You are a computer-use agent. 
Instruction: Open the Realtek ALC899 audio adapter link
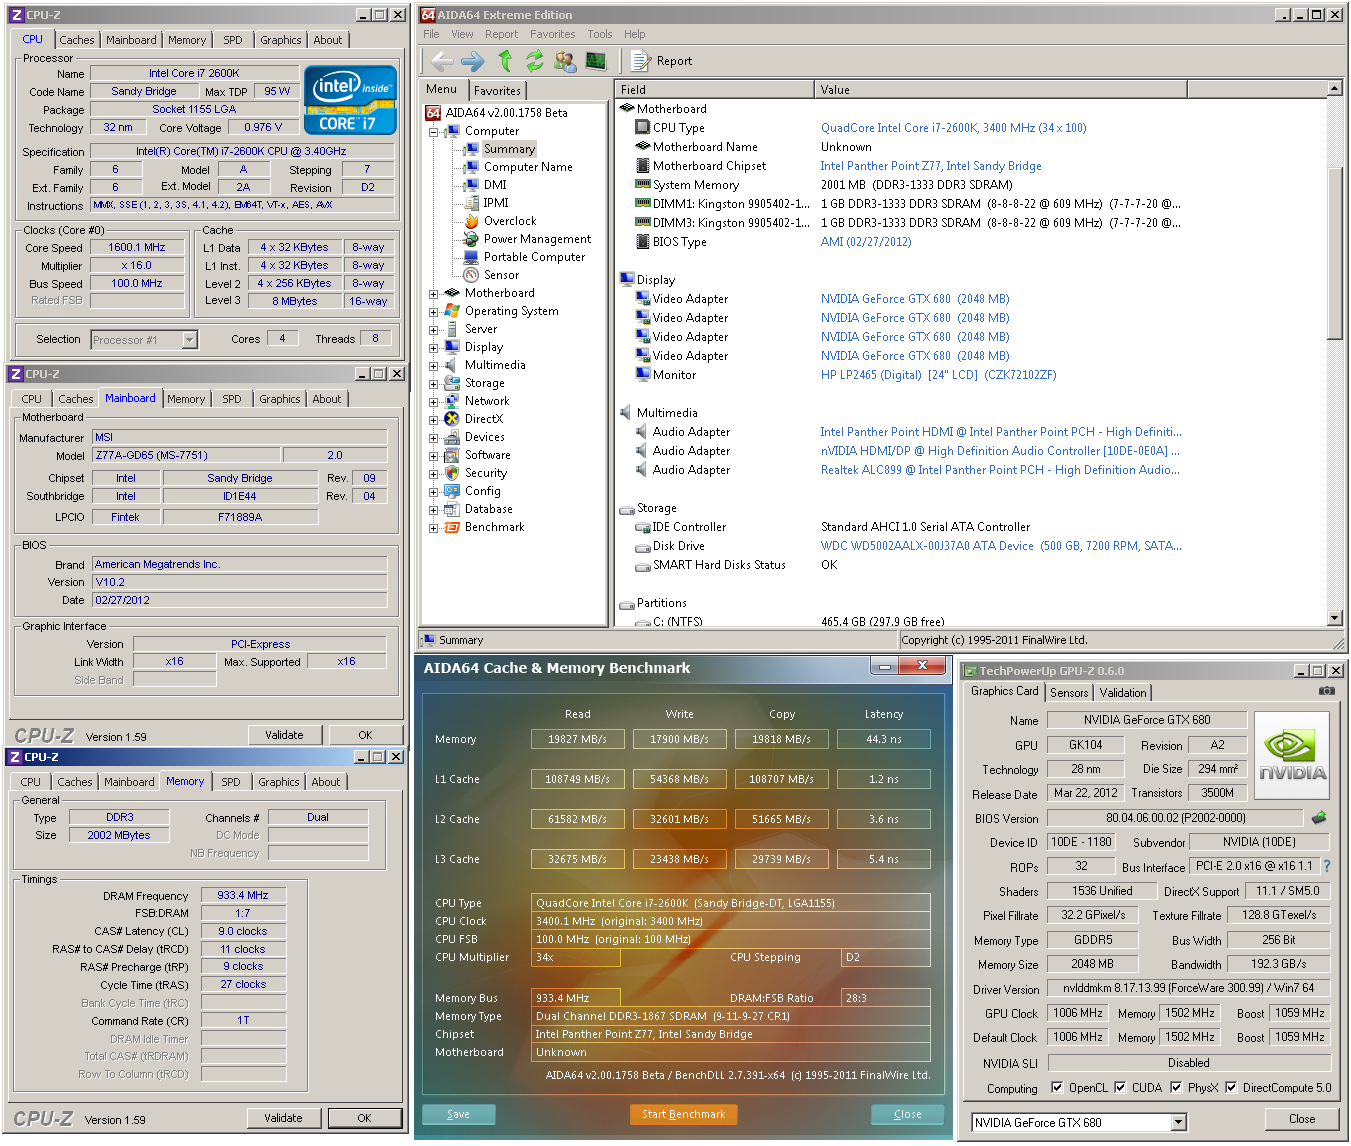coord(1000,470)
